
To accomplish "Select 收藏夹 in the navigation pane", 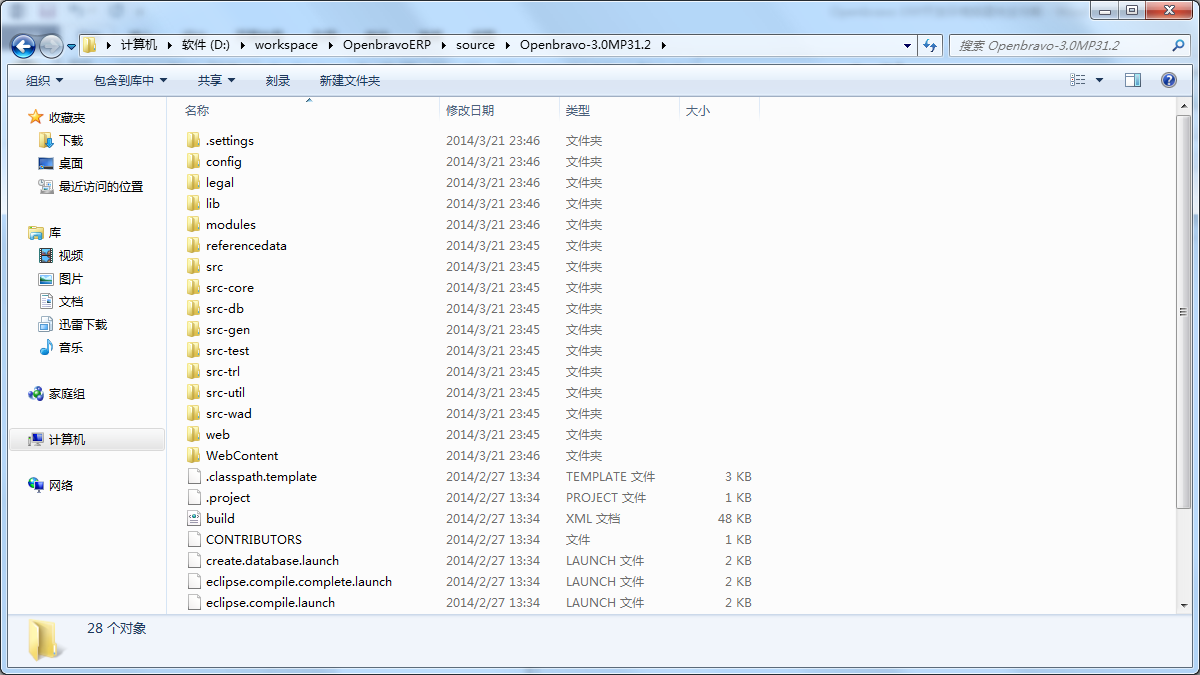I will point(67,118).
